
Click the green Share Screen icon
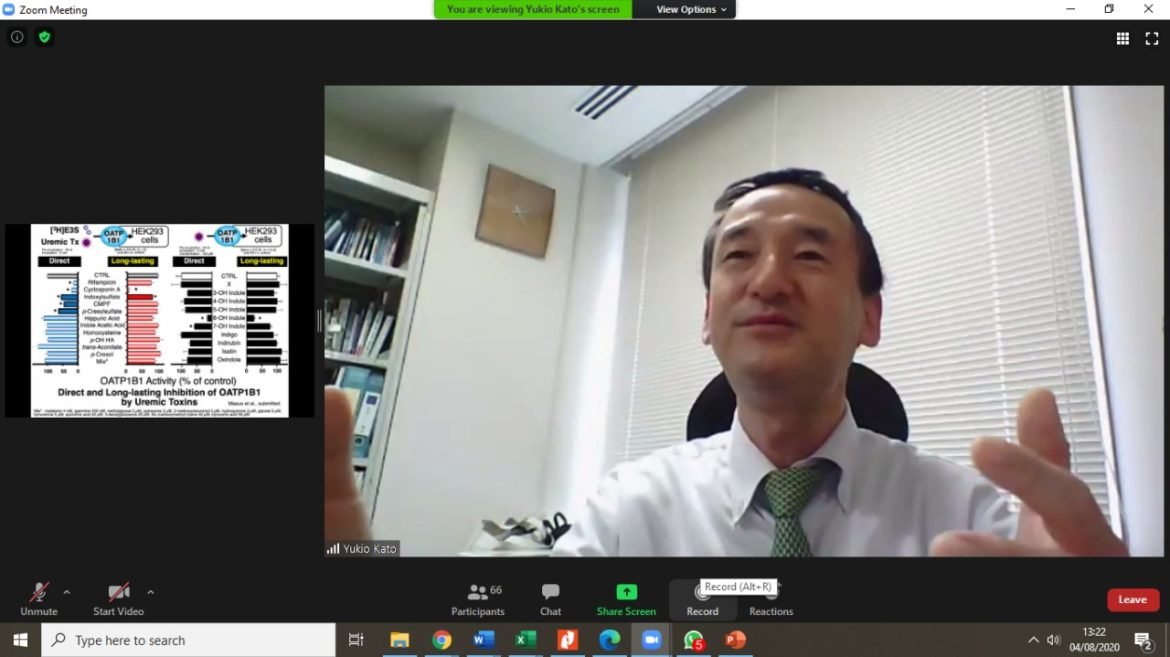pos(626,592)
